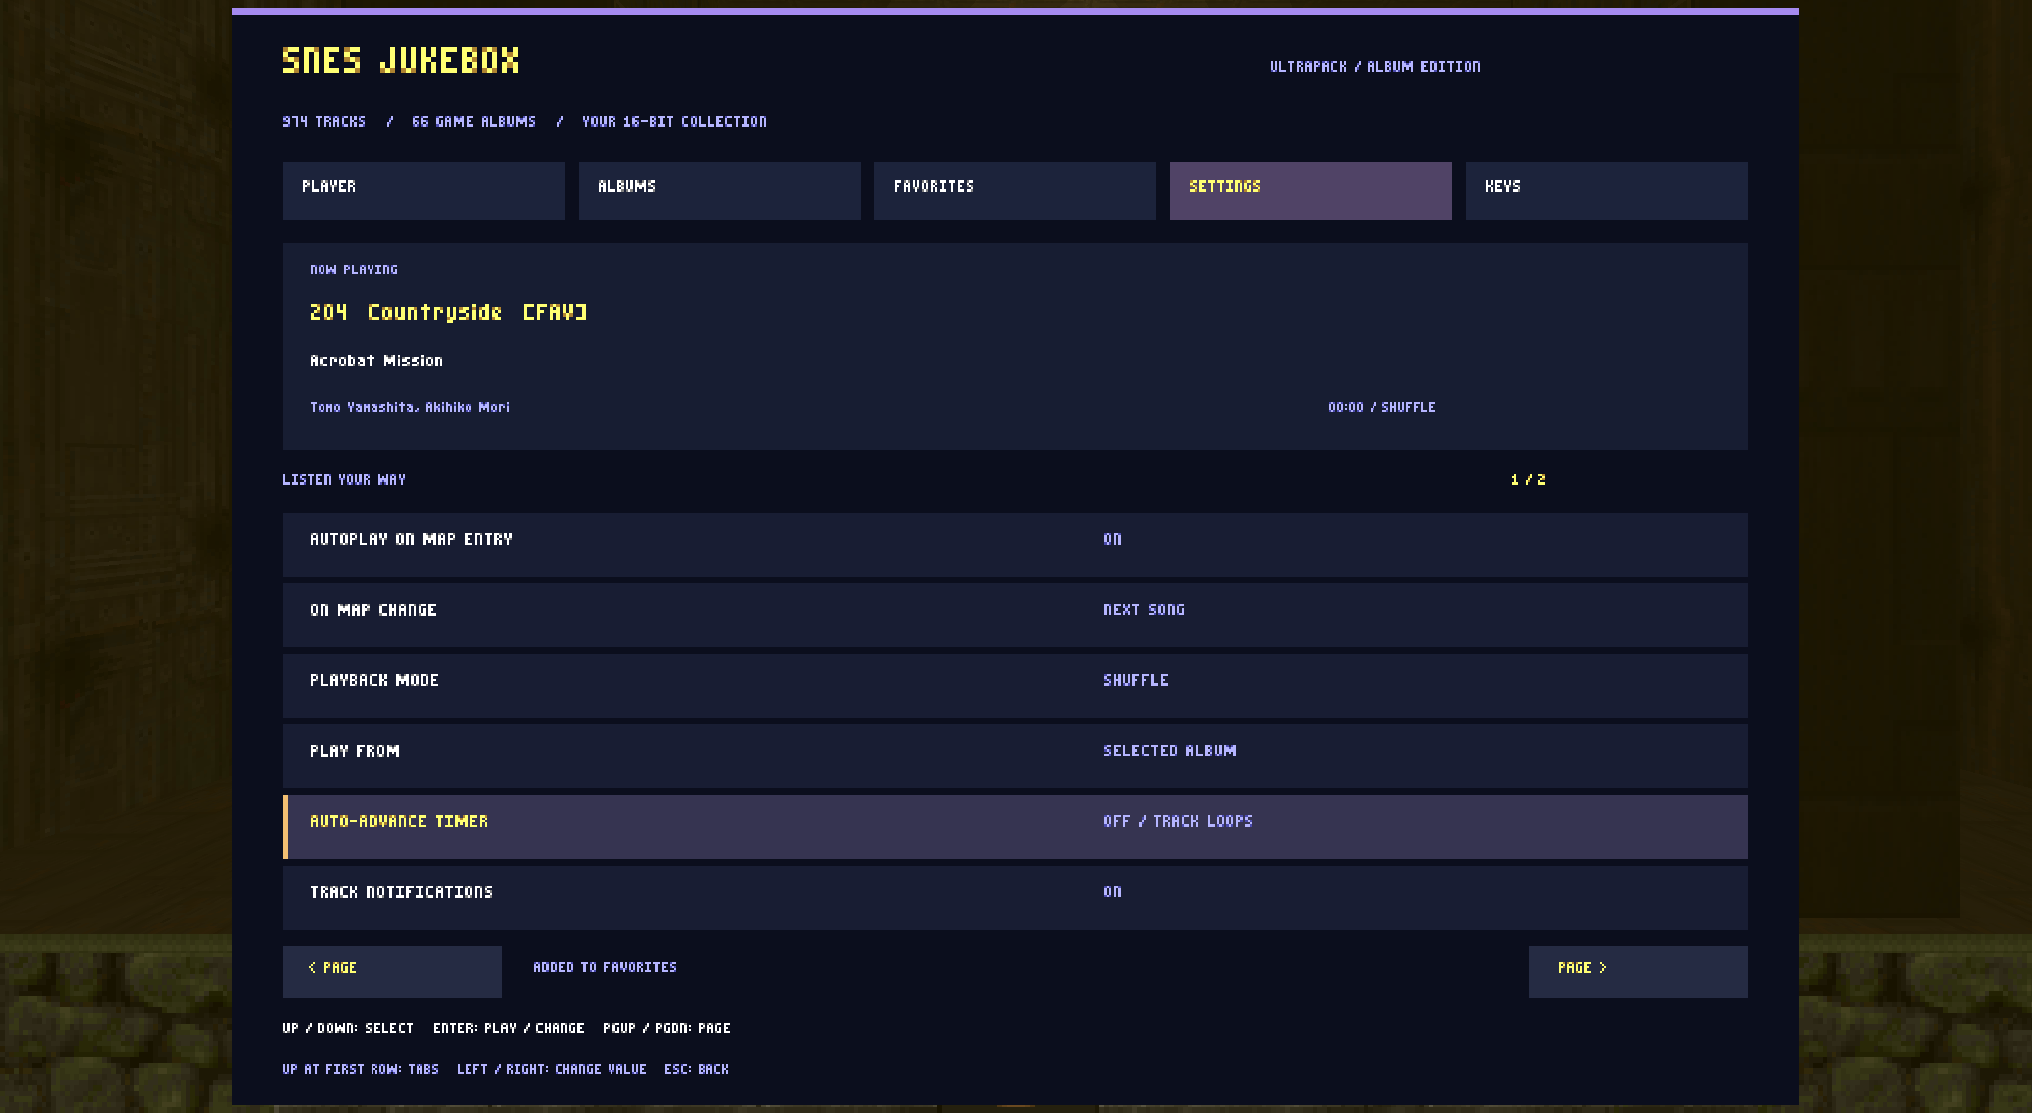Click the SNES Jukebox title
Viewport: 2032px width, 1113px height.
pyautogui.click(x=401, y=61)
